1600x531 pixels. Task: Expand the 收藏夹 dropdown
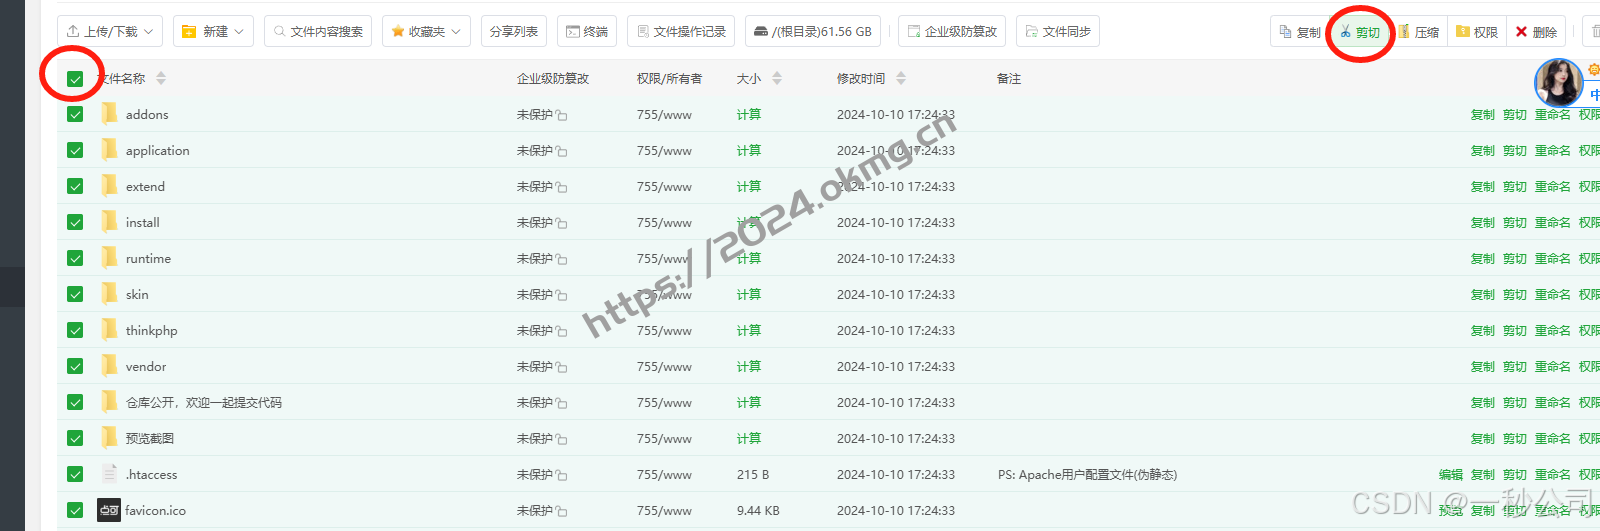click(x=426, y=31)
